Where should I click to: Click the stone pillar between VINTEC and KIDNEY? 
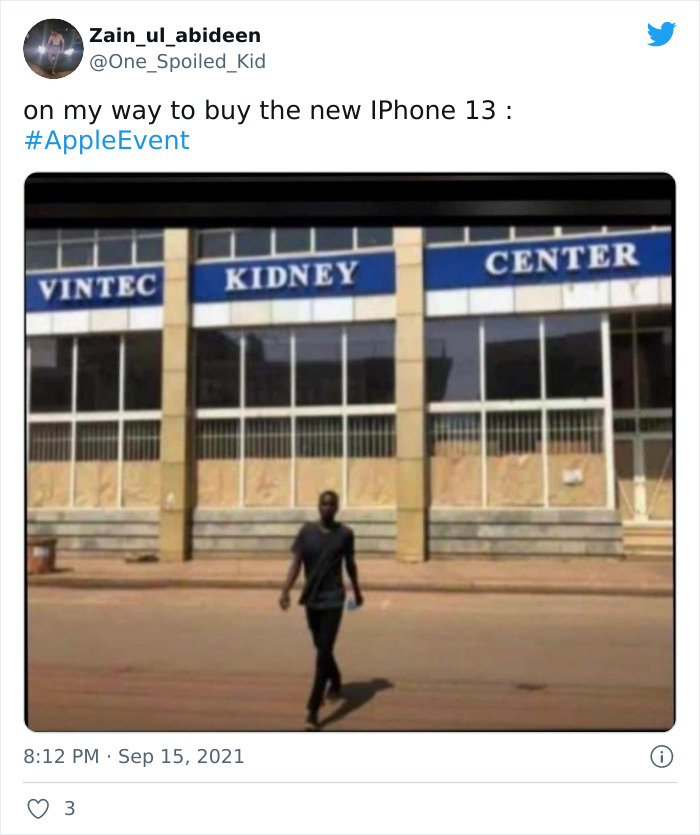point(176,394)
